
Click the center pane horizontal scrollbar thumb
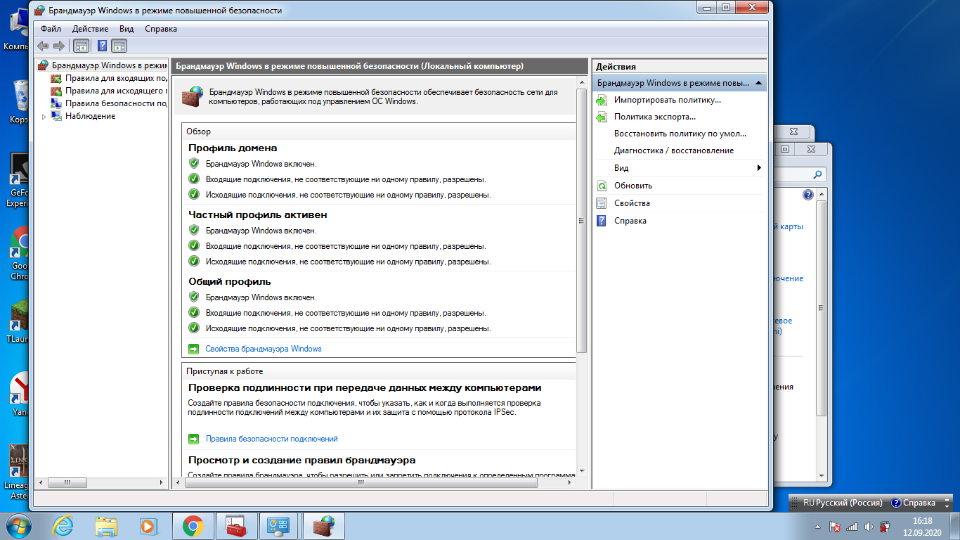(361, 482)
